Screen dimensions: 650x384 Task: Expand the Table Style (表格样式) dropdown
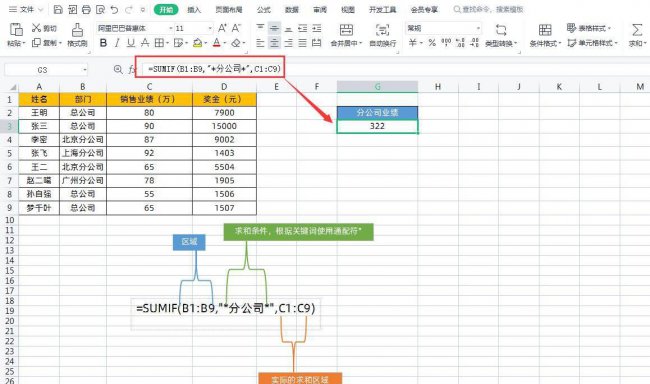(609, 28)
